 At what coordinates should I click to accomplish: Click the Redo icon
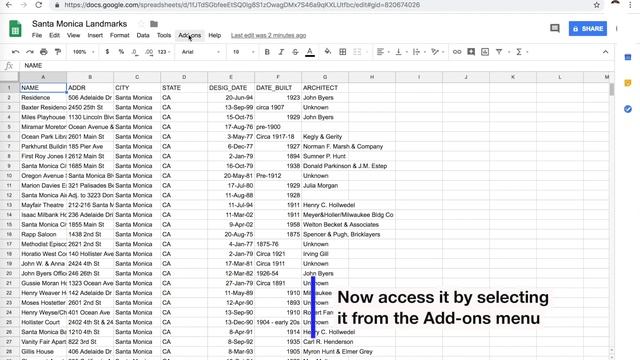pos(30,52)
